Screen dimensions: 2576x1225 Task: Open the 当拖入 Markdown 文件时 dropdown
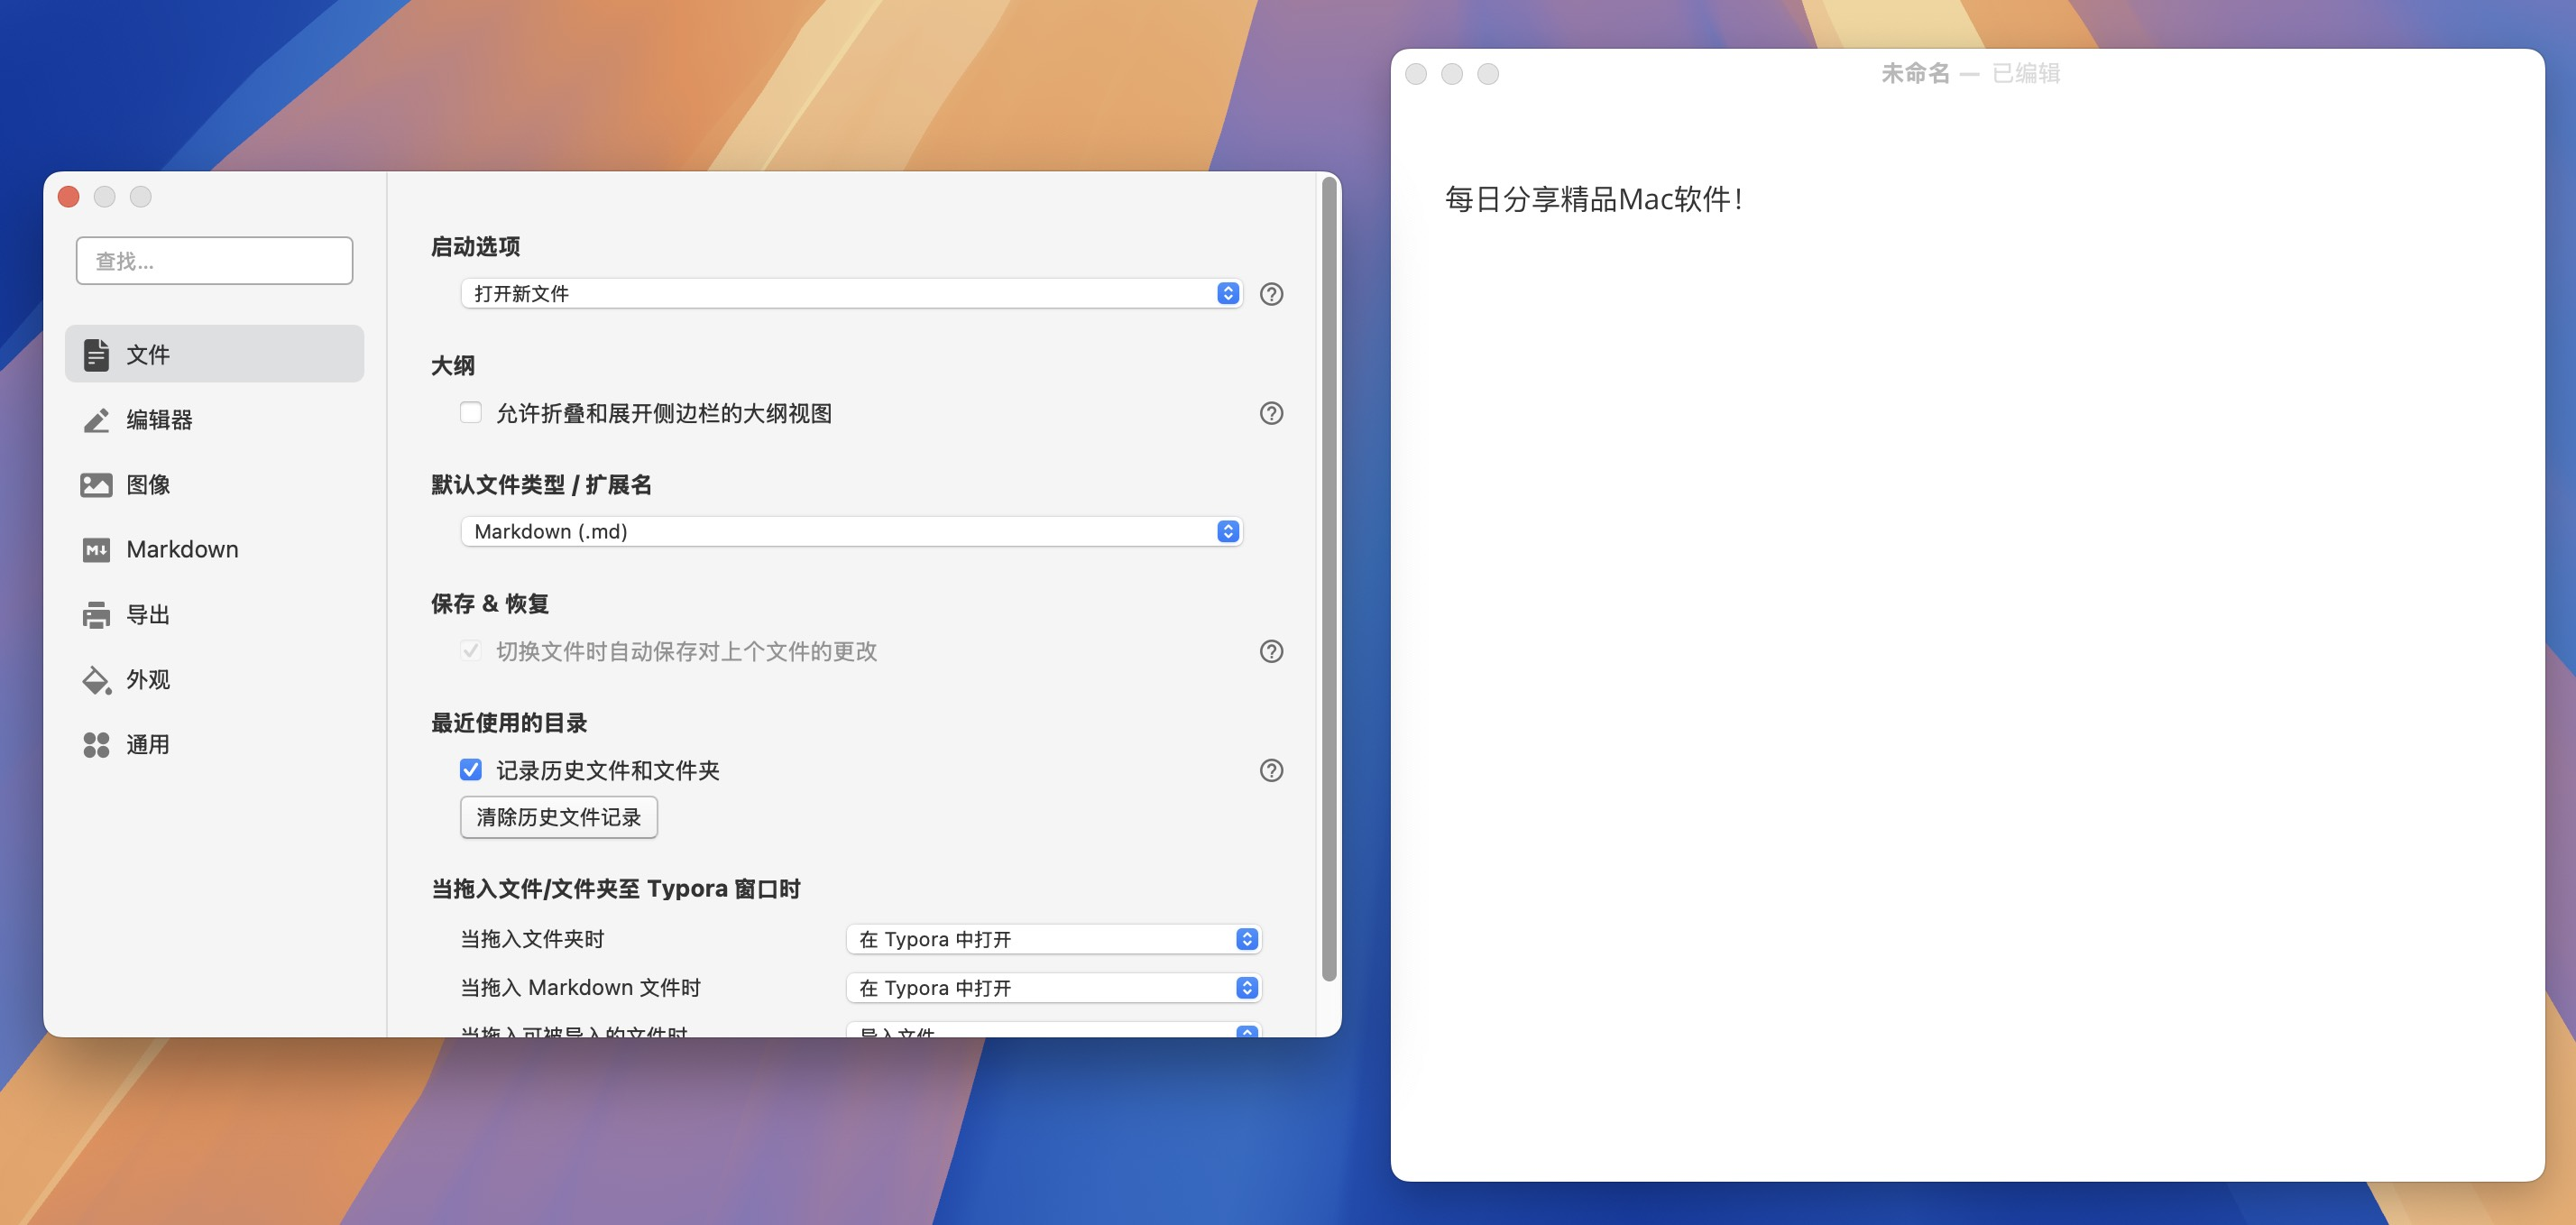coord(1052,987)
